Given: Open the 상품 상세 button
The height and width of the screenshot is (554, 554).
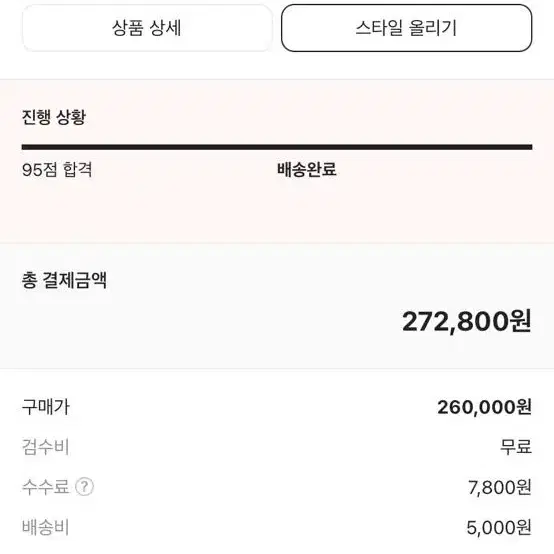Looking at the screenshot, I should tap(147, 28).
